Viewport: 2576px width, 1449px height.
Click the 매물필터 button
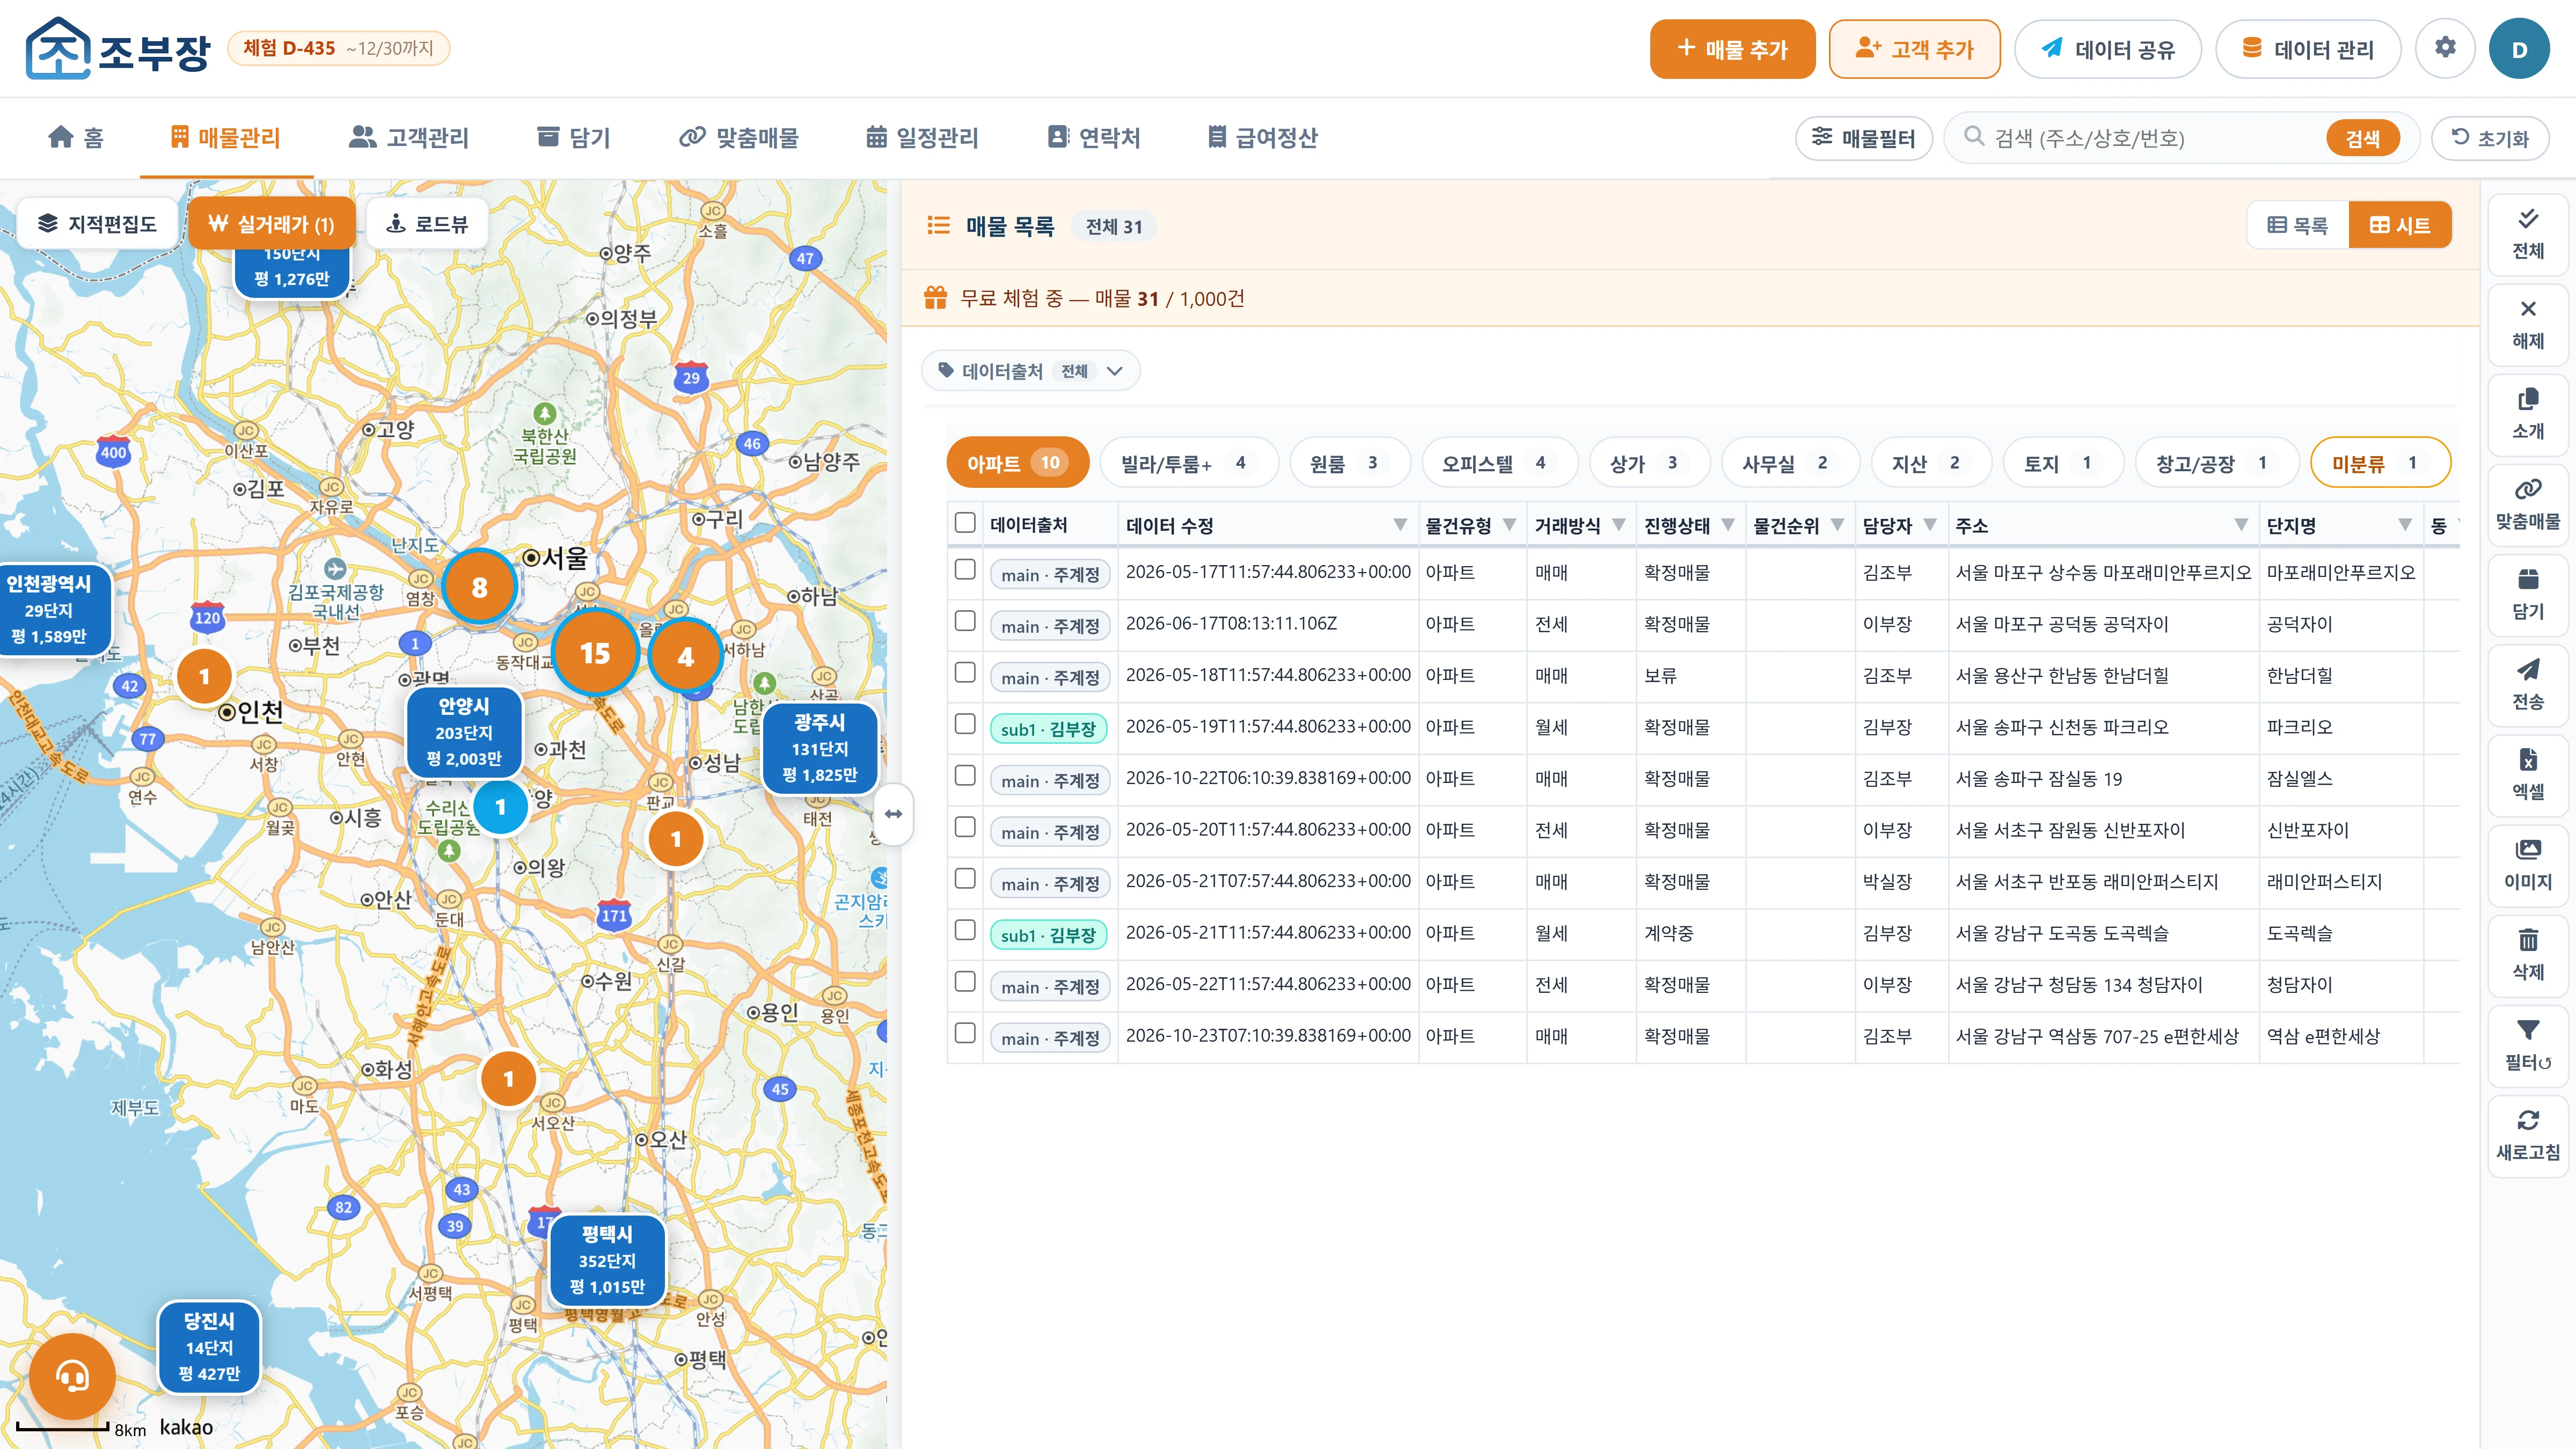1863,138
